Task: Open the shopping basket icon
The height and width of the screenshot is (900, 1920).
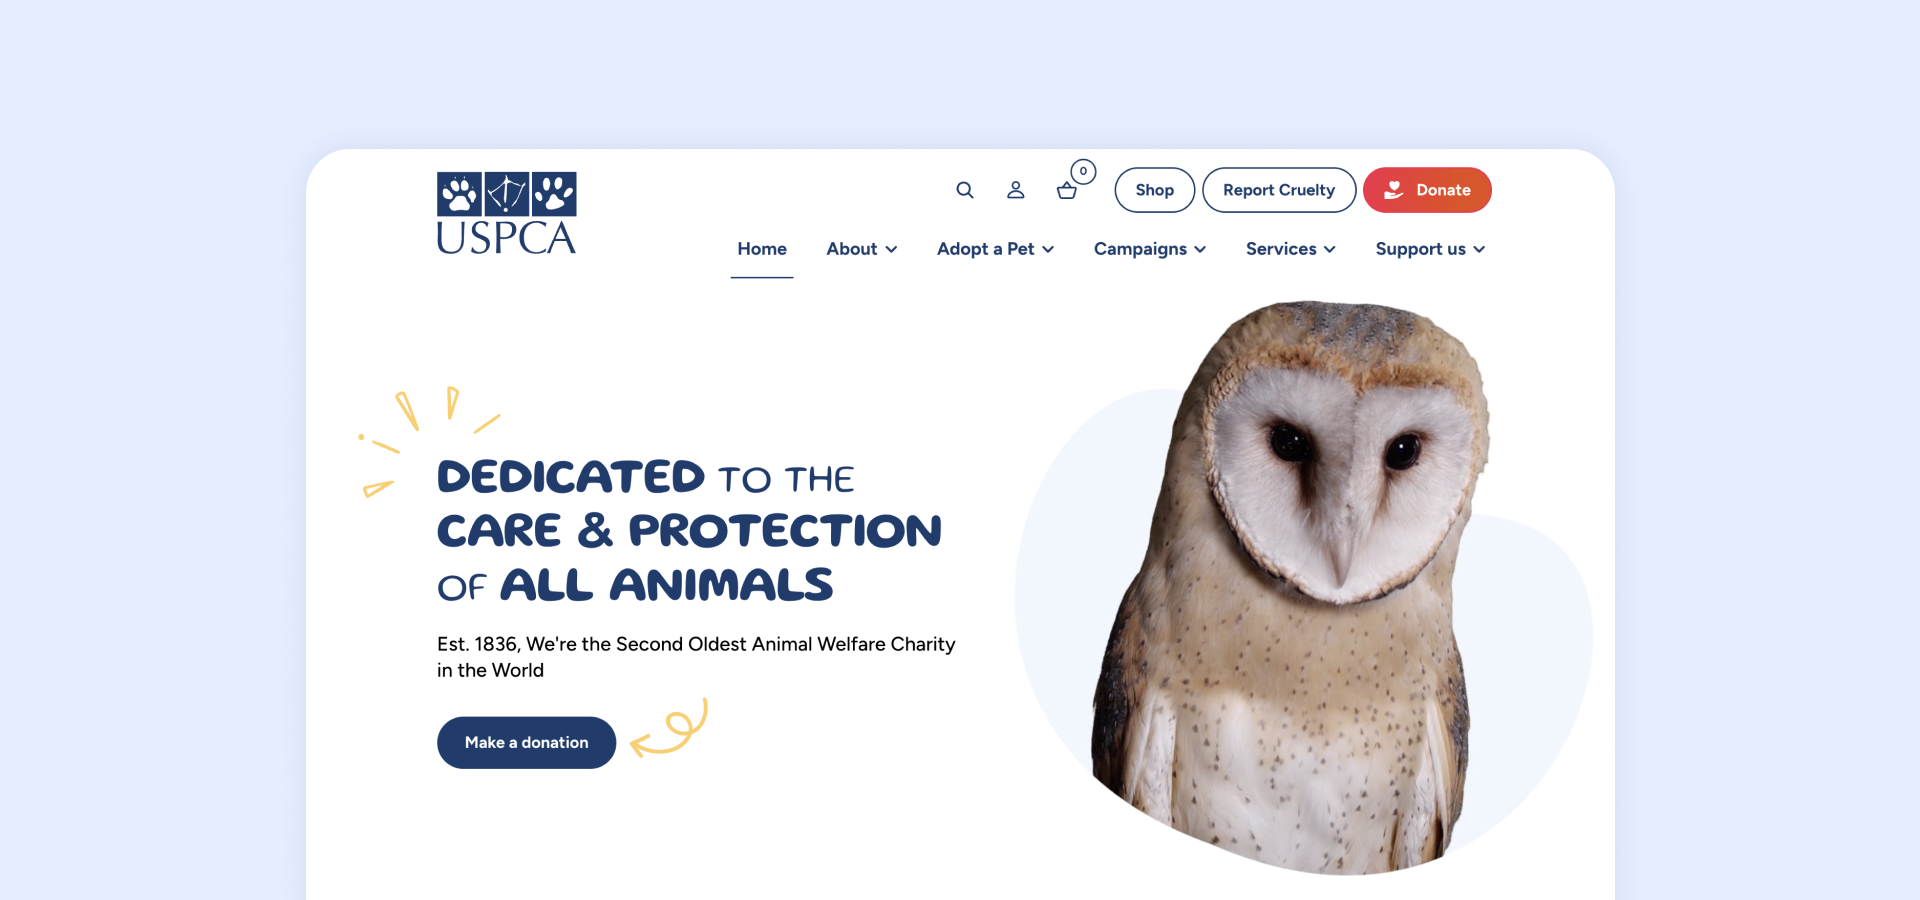Action: click(x=1067, y=191)
